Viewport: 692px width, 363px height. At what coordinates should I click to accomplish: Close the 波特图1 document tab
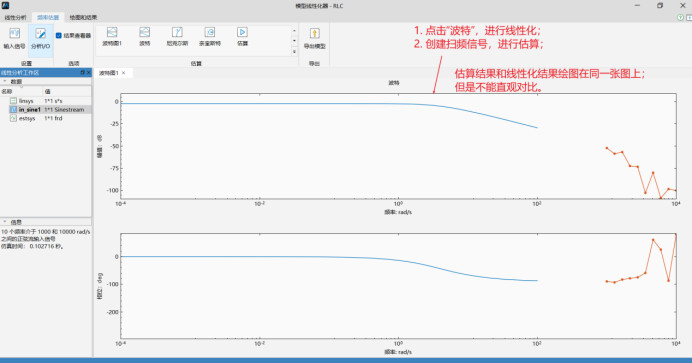(124, 73)
